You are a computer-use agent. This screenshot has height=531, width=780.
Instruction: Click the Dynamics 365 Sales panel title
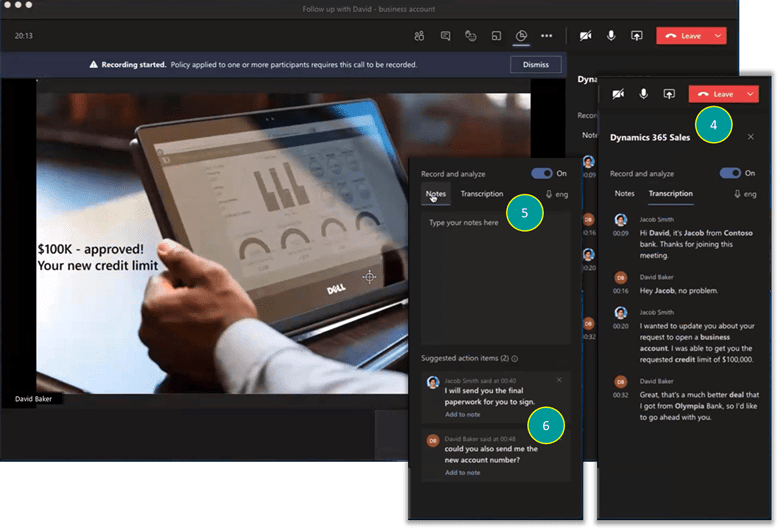point(650,137)
